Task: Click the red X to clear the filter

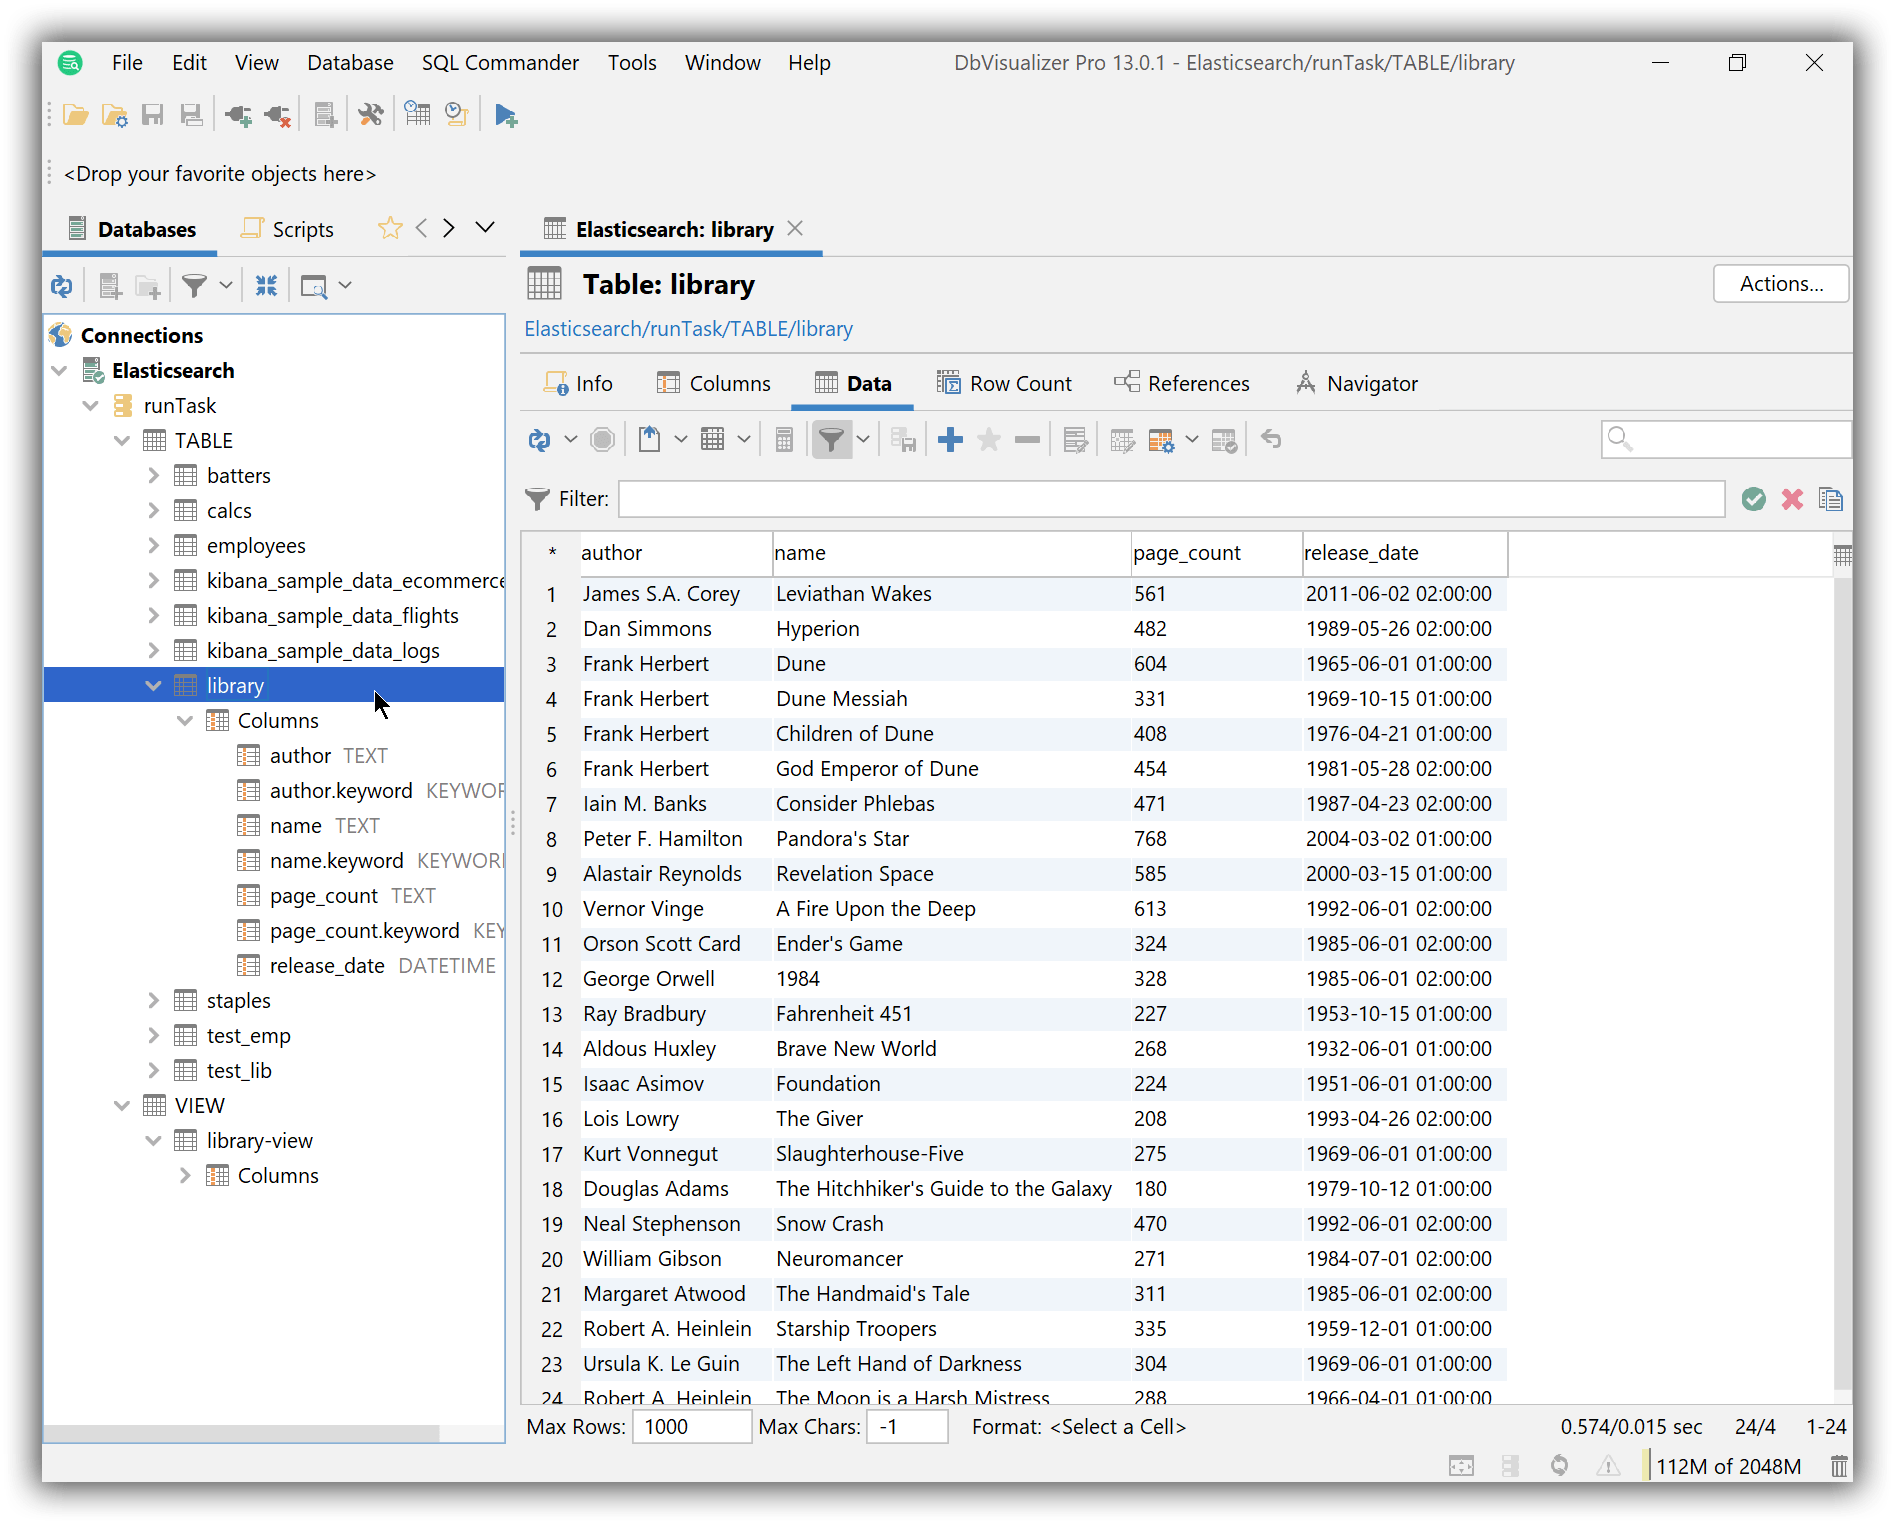Action: (x=1792, y=498)
